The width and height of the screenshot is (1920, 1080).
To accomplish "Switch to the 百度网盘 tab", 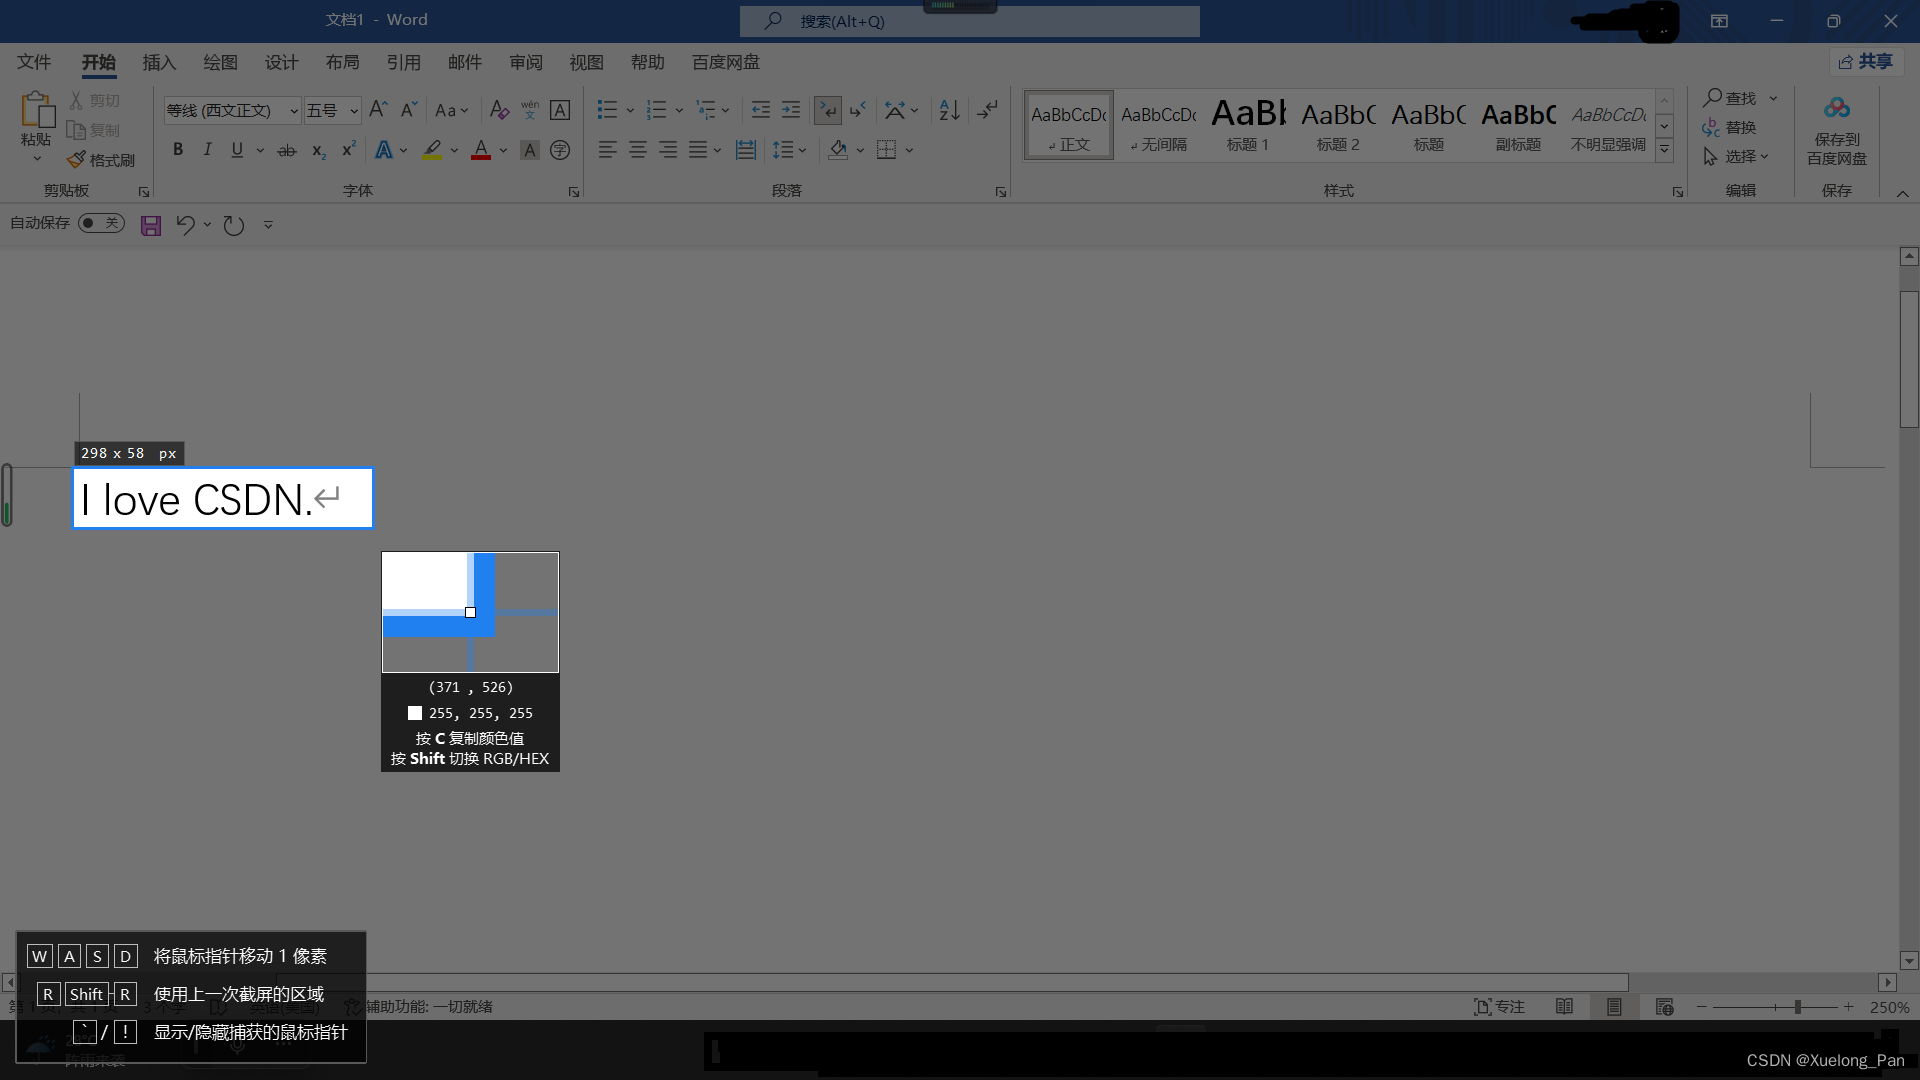I will 726,62.
